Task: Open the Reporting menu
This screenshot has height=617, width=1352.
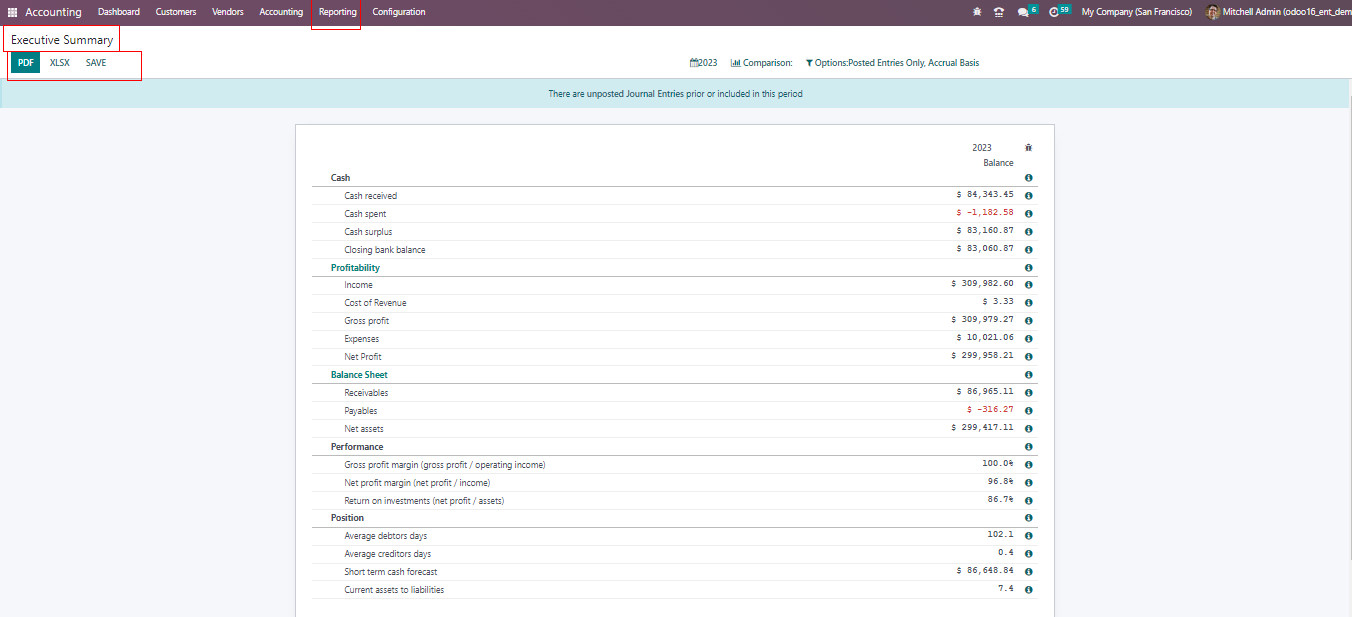Action: (x=337, y=12)
